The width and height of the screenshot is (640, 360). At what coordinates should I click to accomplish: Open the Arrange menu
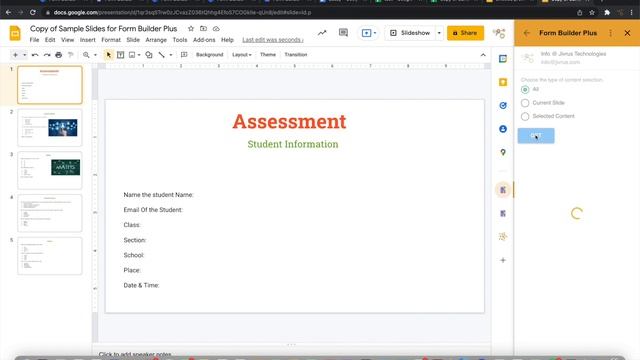[156, 40]
